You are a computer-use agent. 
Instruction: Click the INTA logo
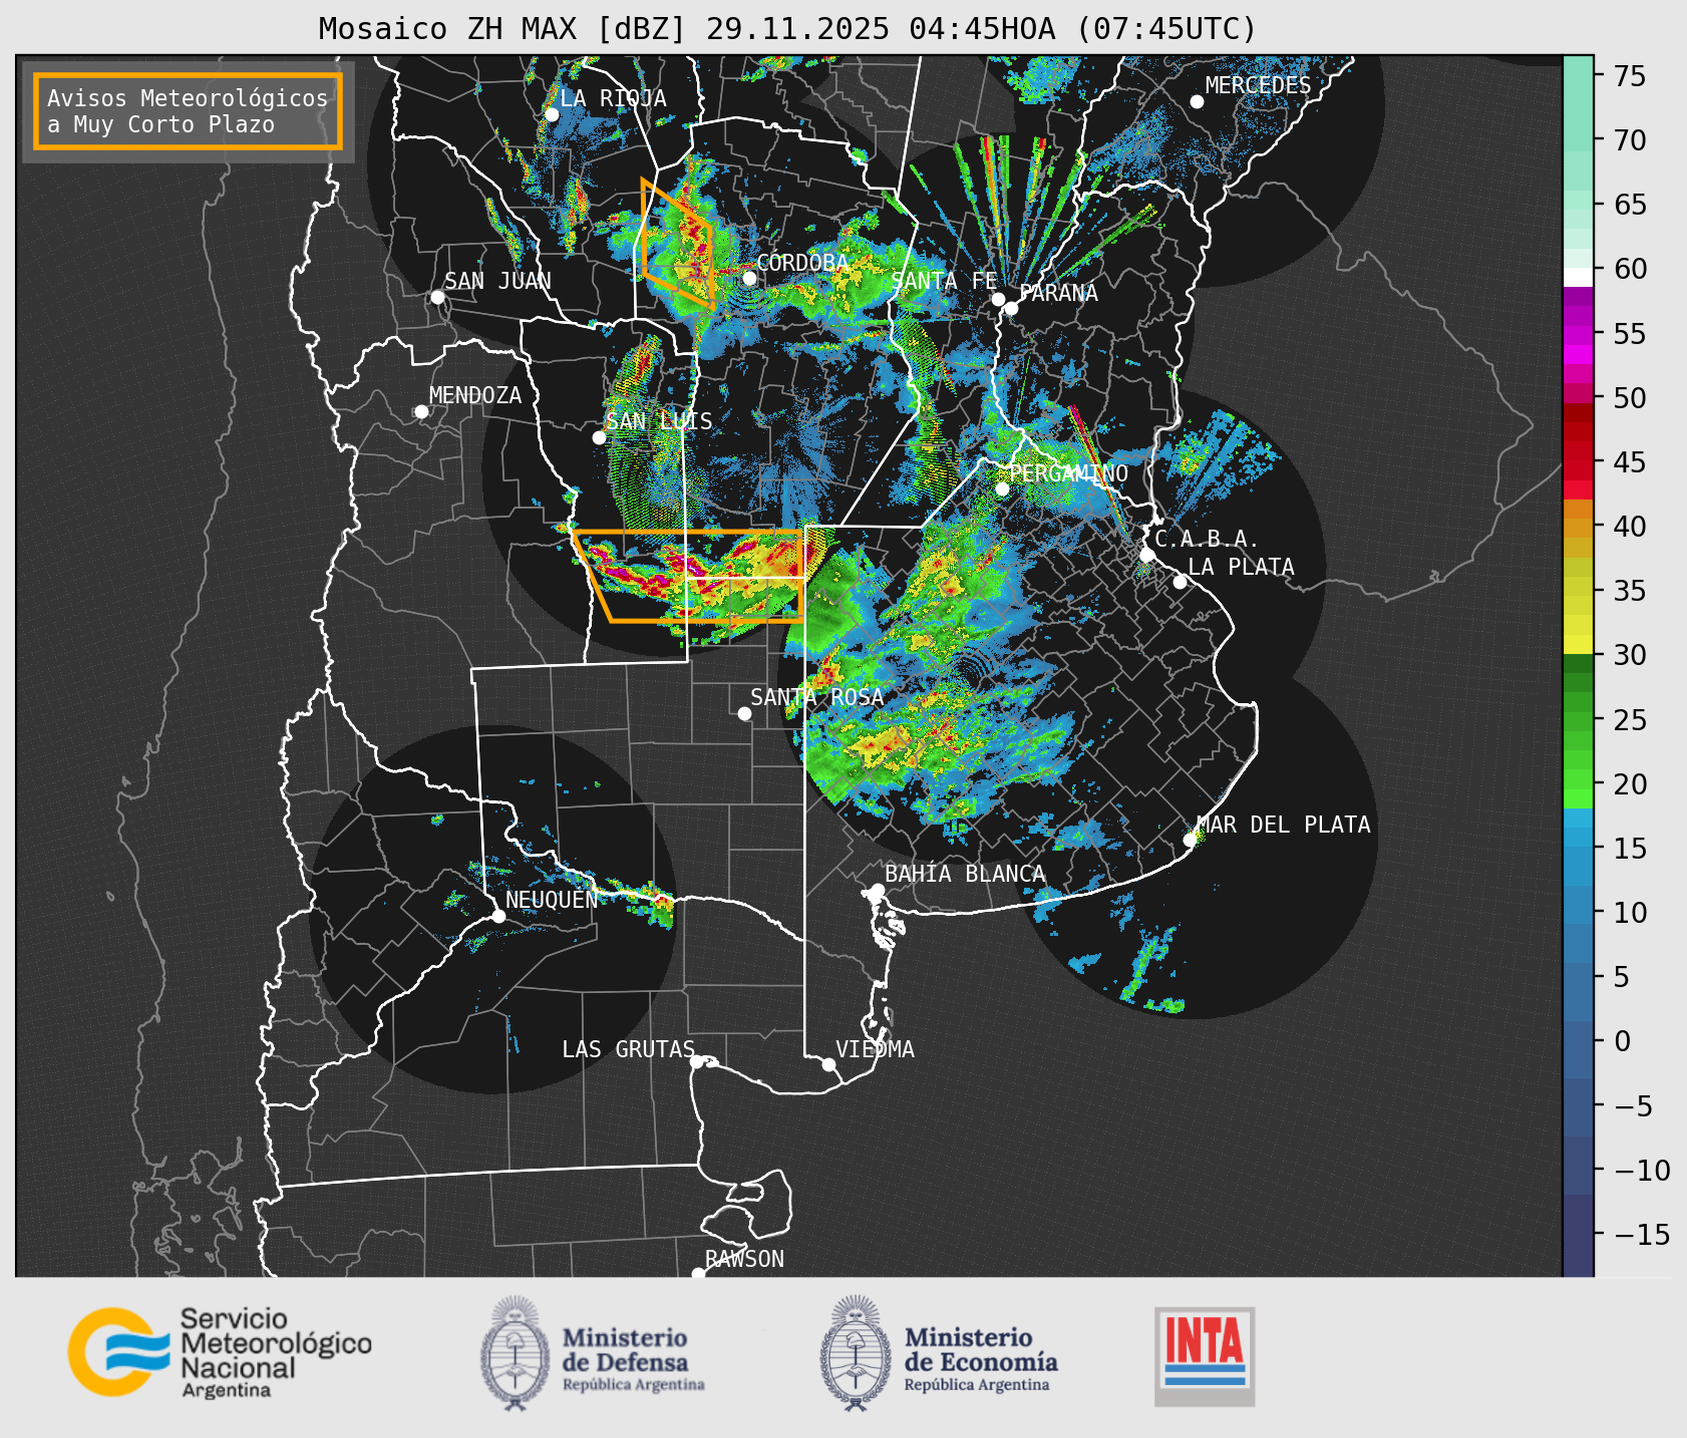[x=1204, y=1356]
